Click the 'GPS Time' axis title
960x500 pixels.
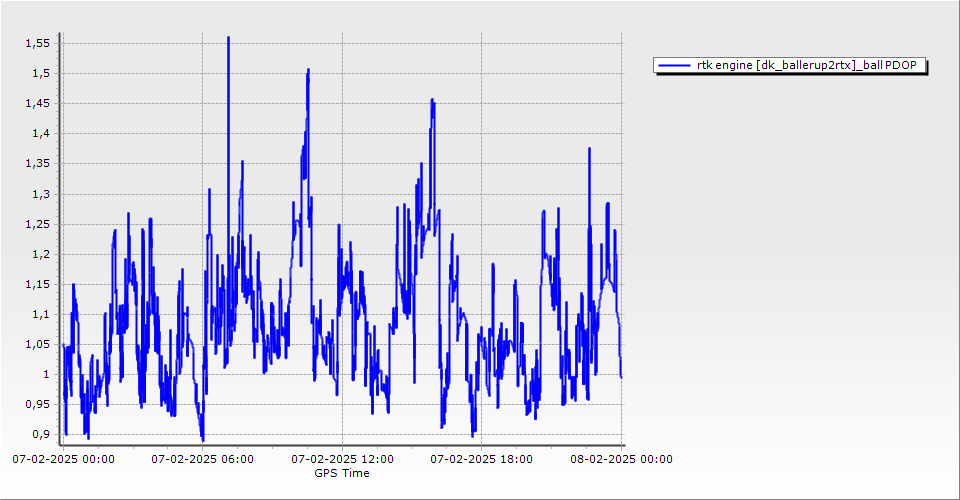pyautogui.click(x=342, y=473)
